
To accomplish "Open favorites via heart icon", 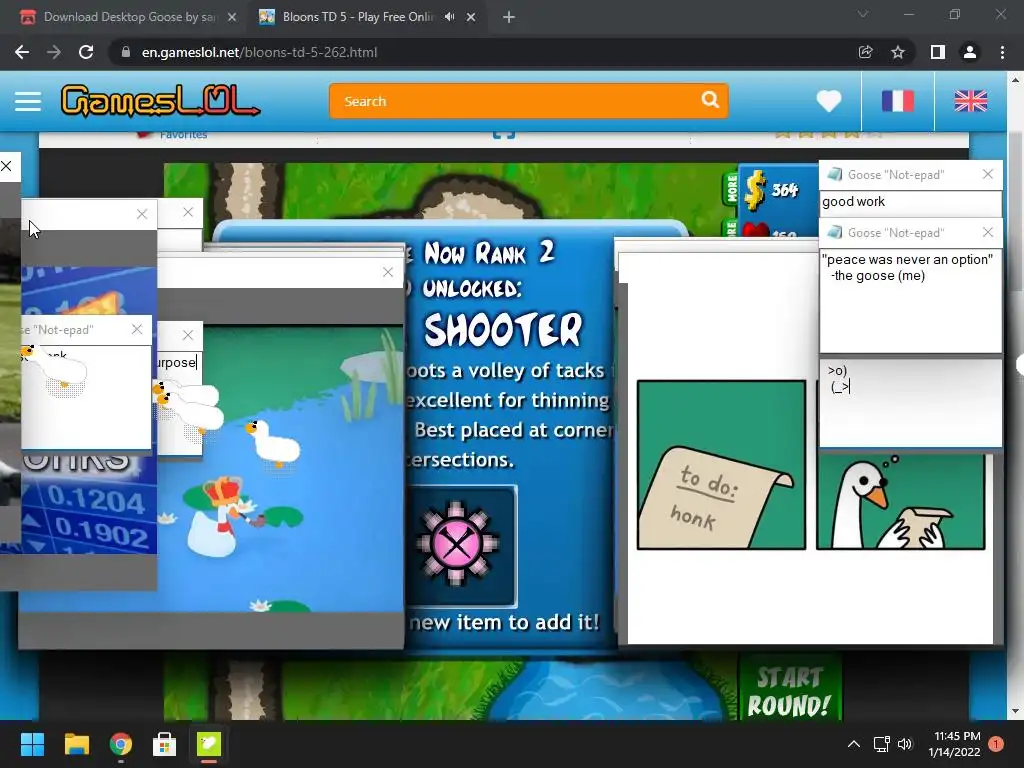I will [829, 101].
